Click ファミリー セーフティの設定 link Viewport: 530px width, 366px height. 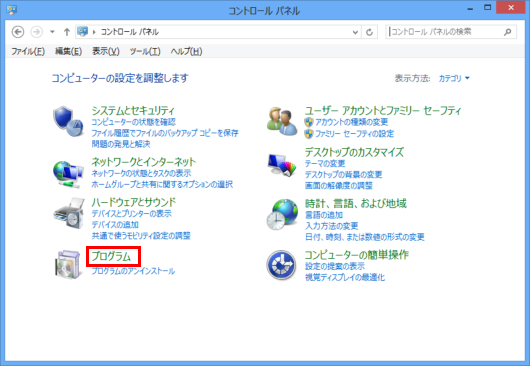pyautogui.click(x=354, y=134)
